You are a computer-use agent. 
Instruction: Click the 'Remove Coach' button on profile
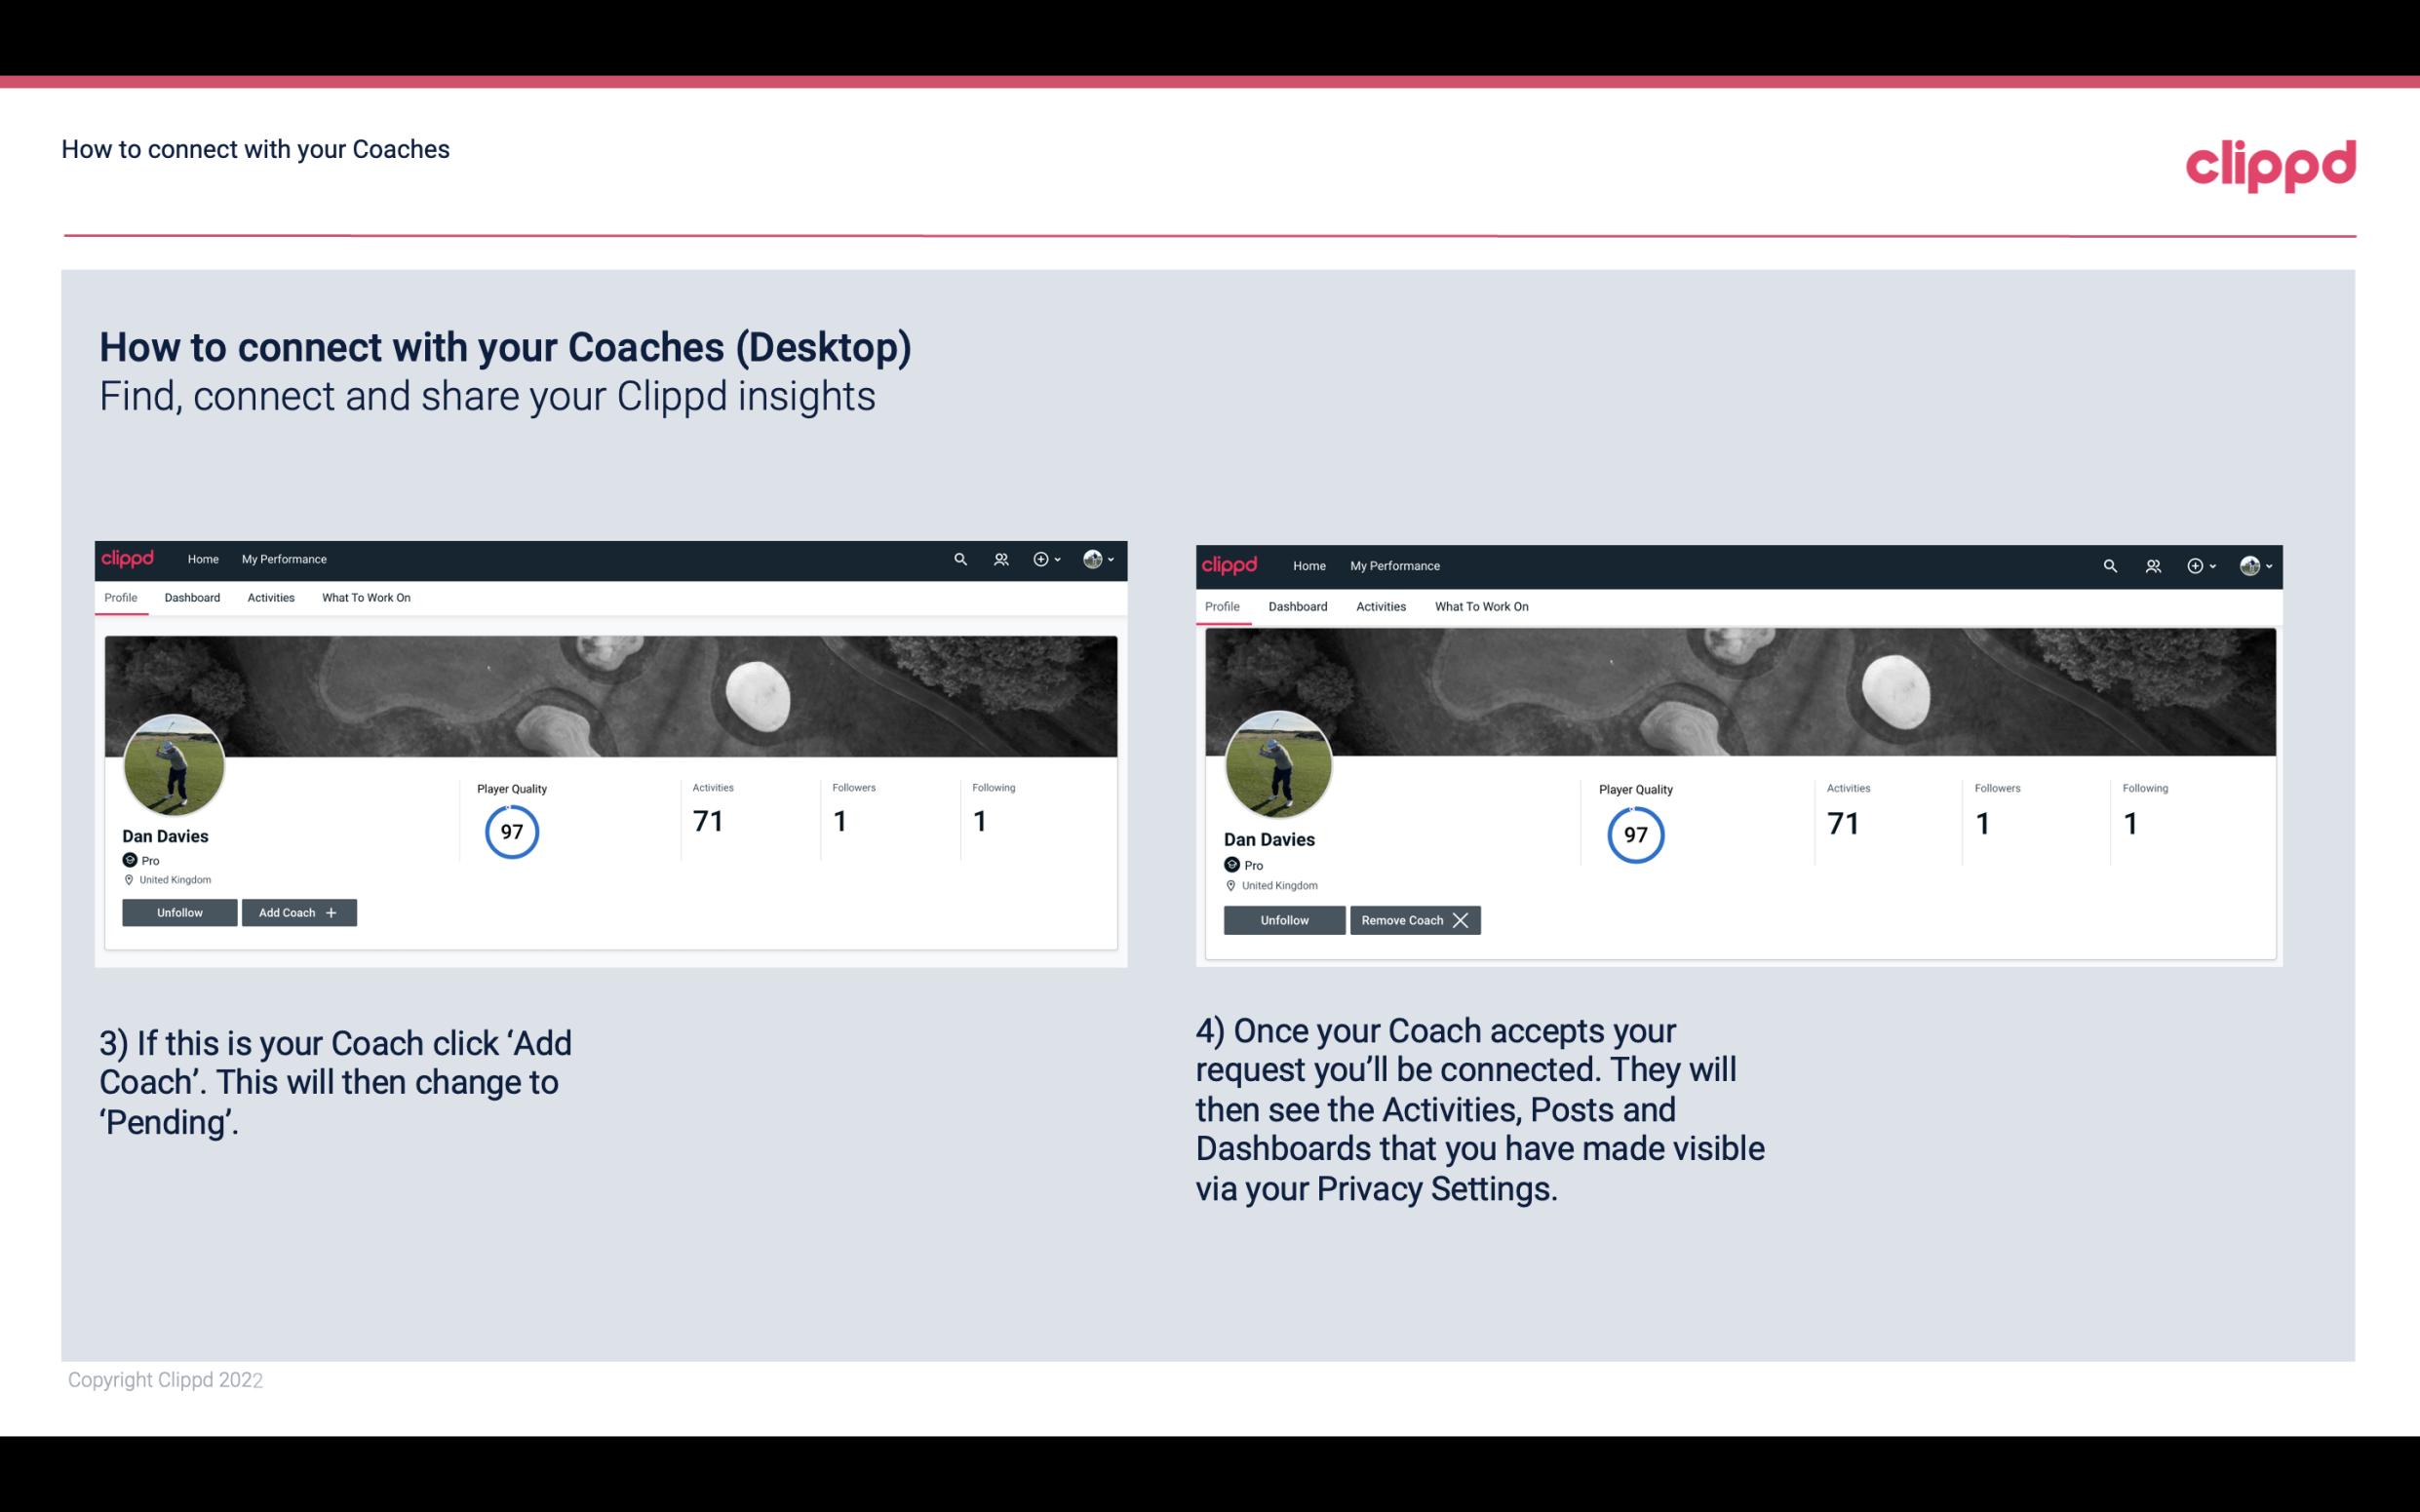click(x=1415, y=919)
